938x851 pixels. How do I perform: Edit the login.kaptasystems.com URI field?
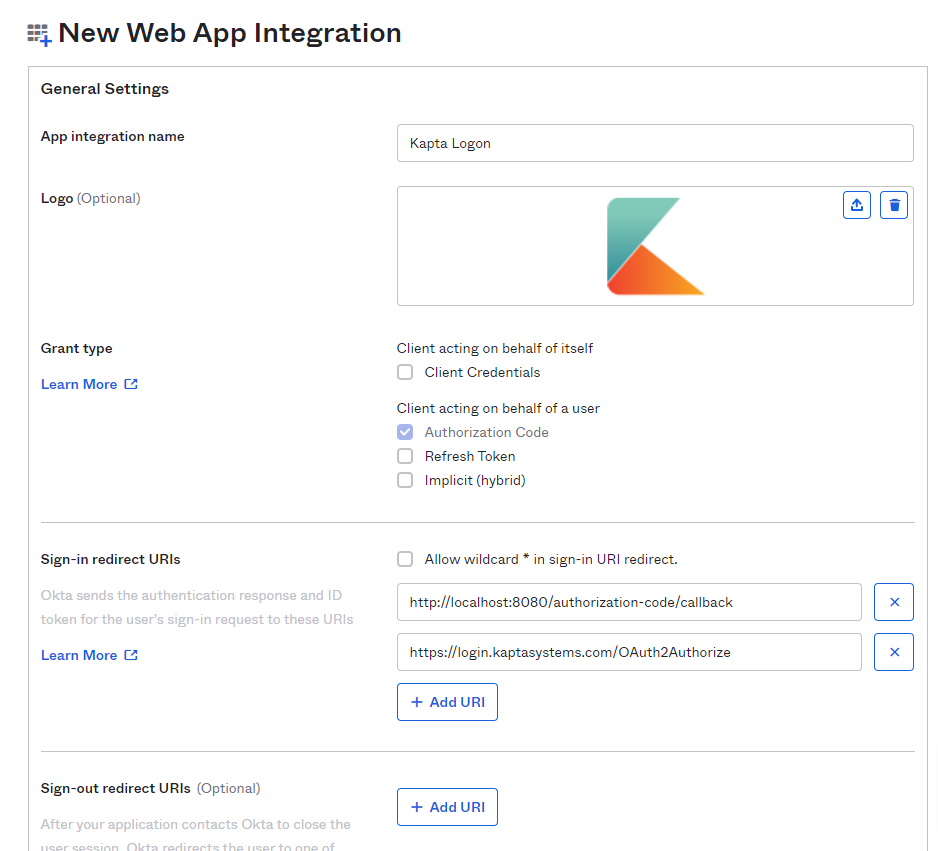tap(629, 652)
